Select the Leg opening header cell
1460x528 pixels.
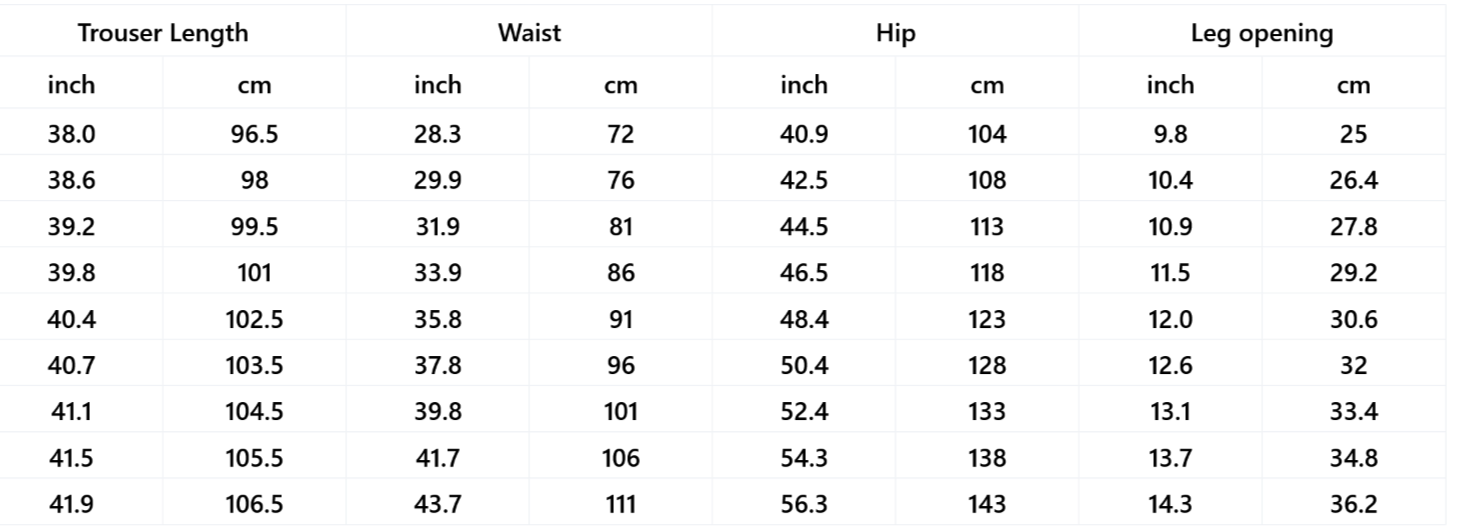coord(1261,33)
